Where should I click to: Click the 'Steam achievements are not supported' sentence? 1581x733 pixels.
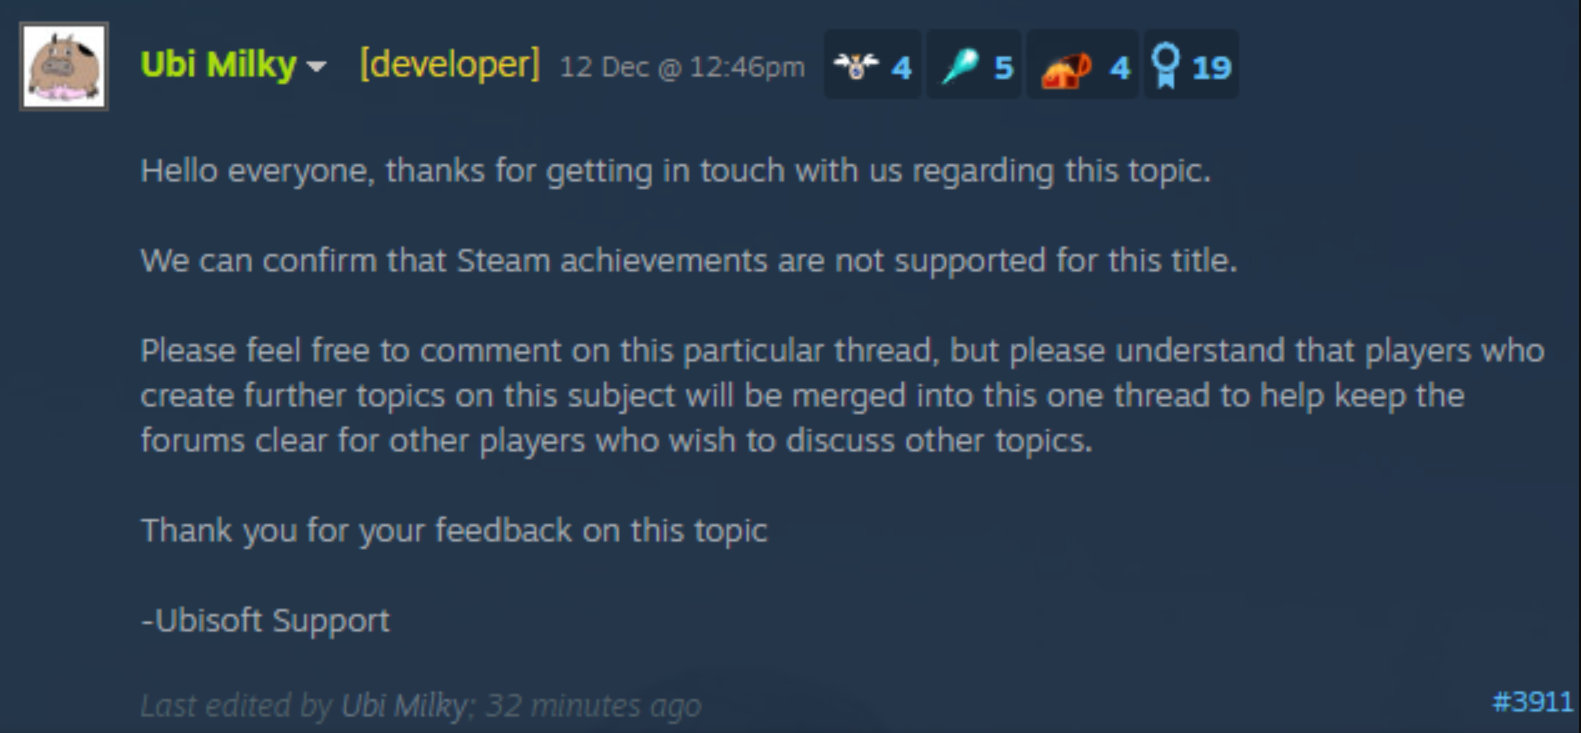pyautogui.click(x=689, y=261)
